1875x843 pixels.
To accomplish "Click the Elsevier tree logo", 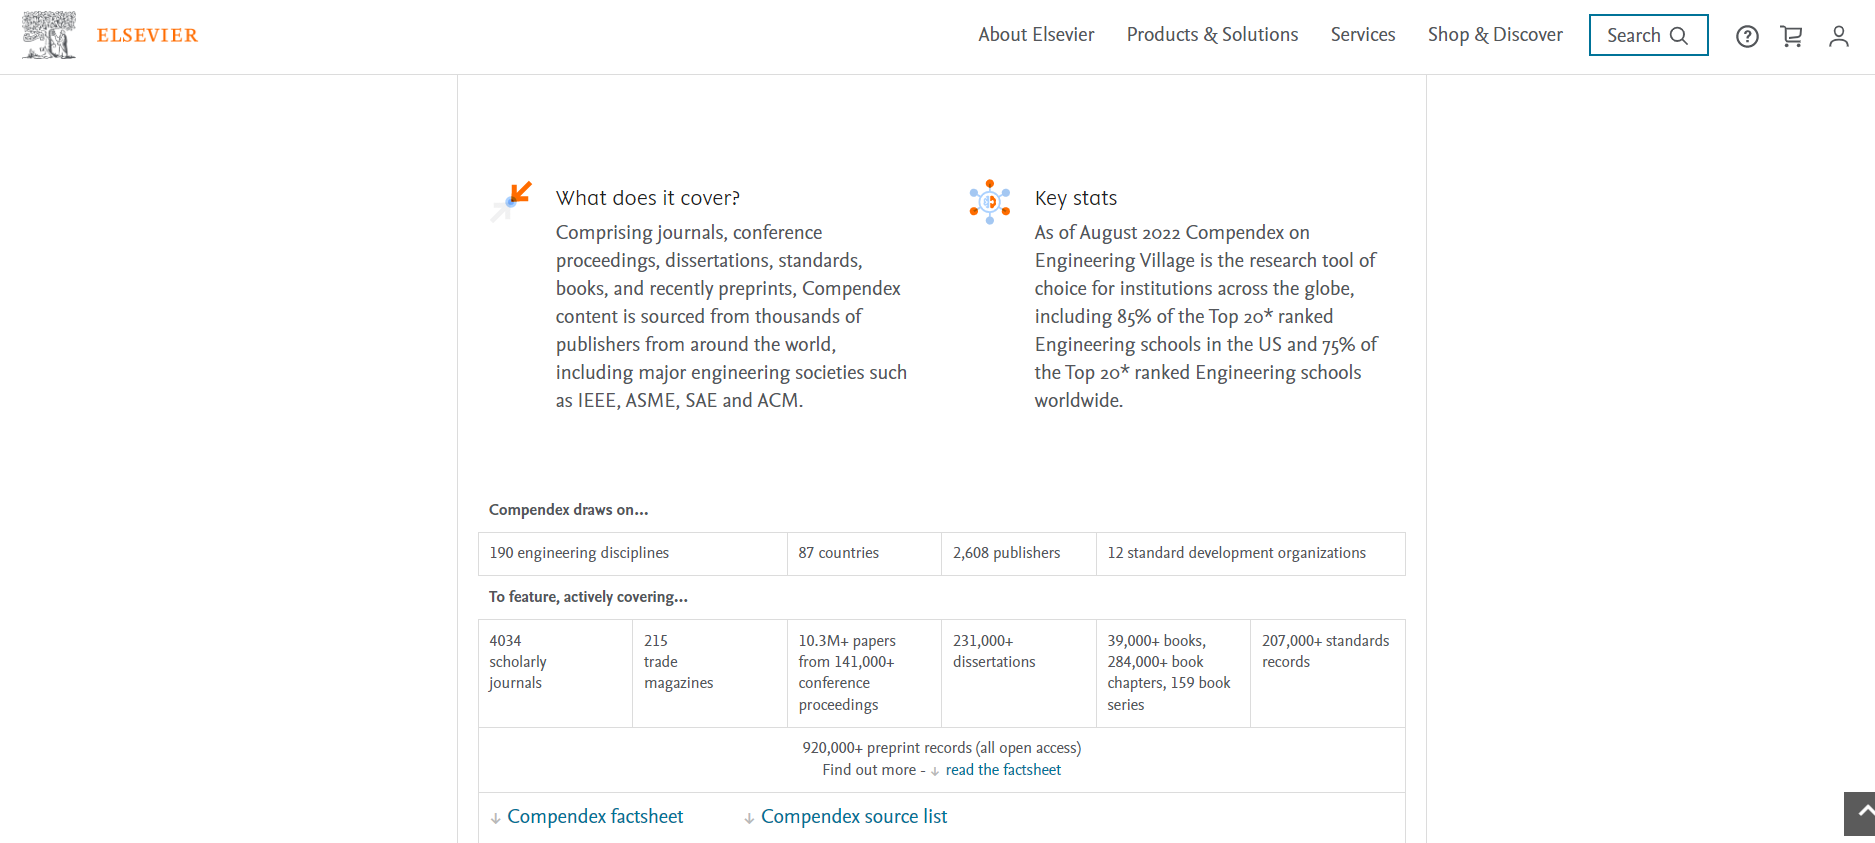I will click(49, 35).
